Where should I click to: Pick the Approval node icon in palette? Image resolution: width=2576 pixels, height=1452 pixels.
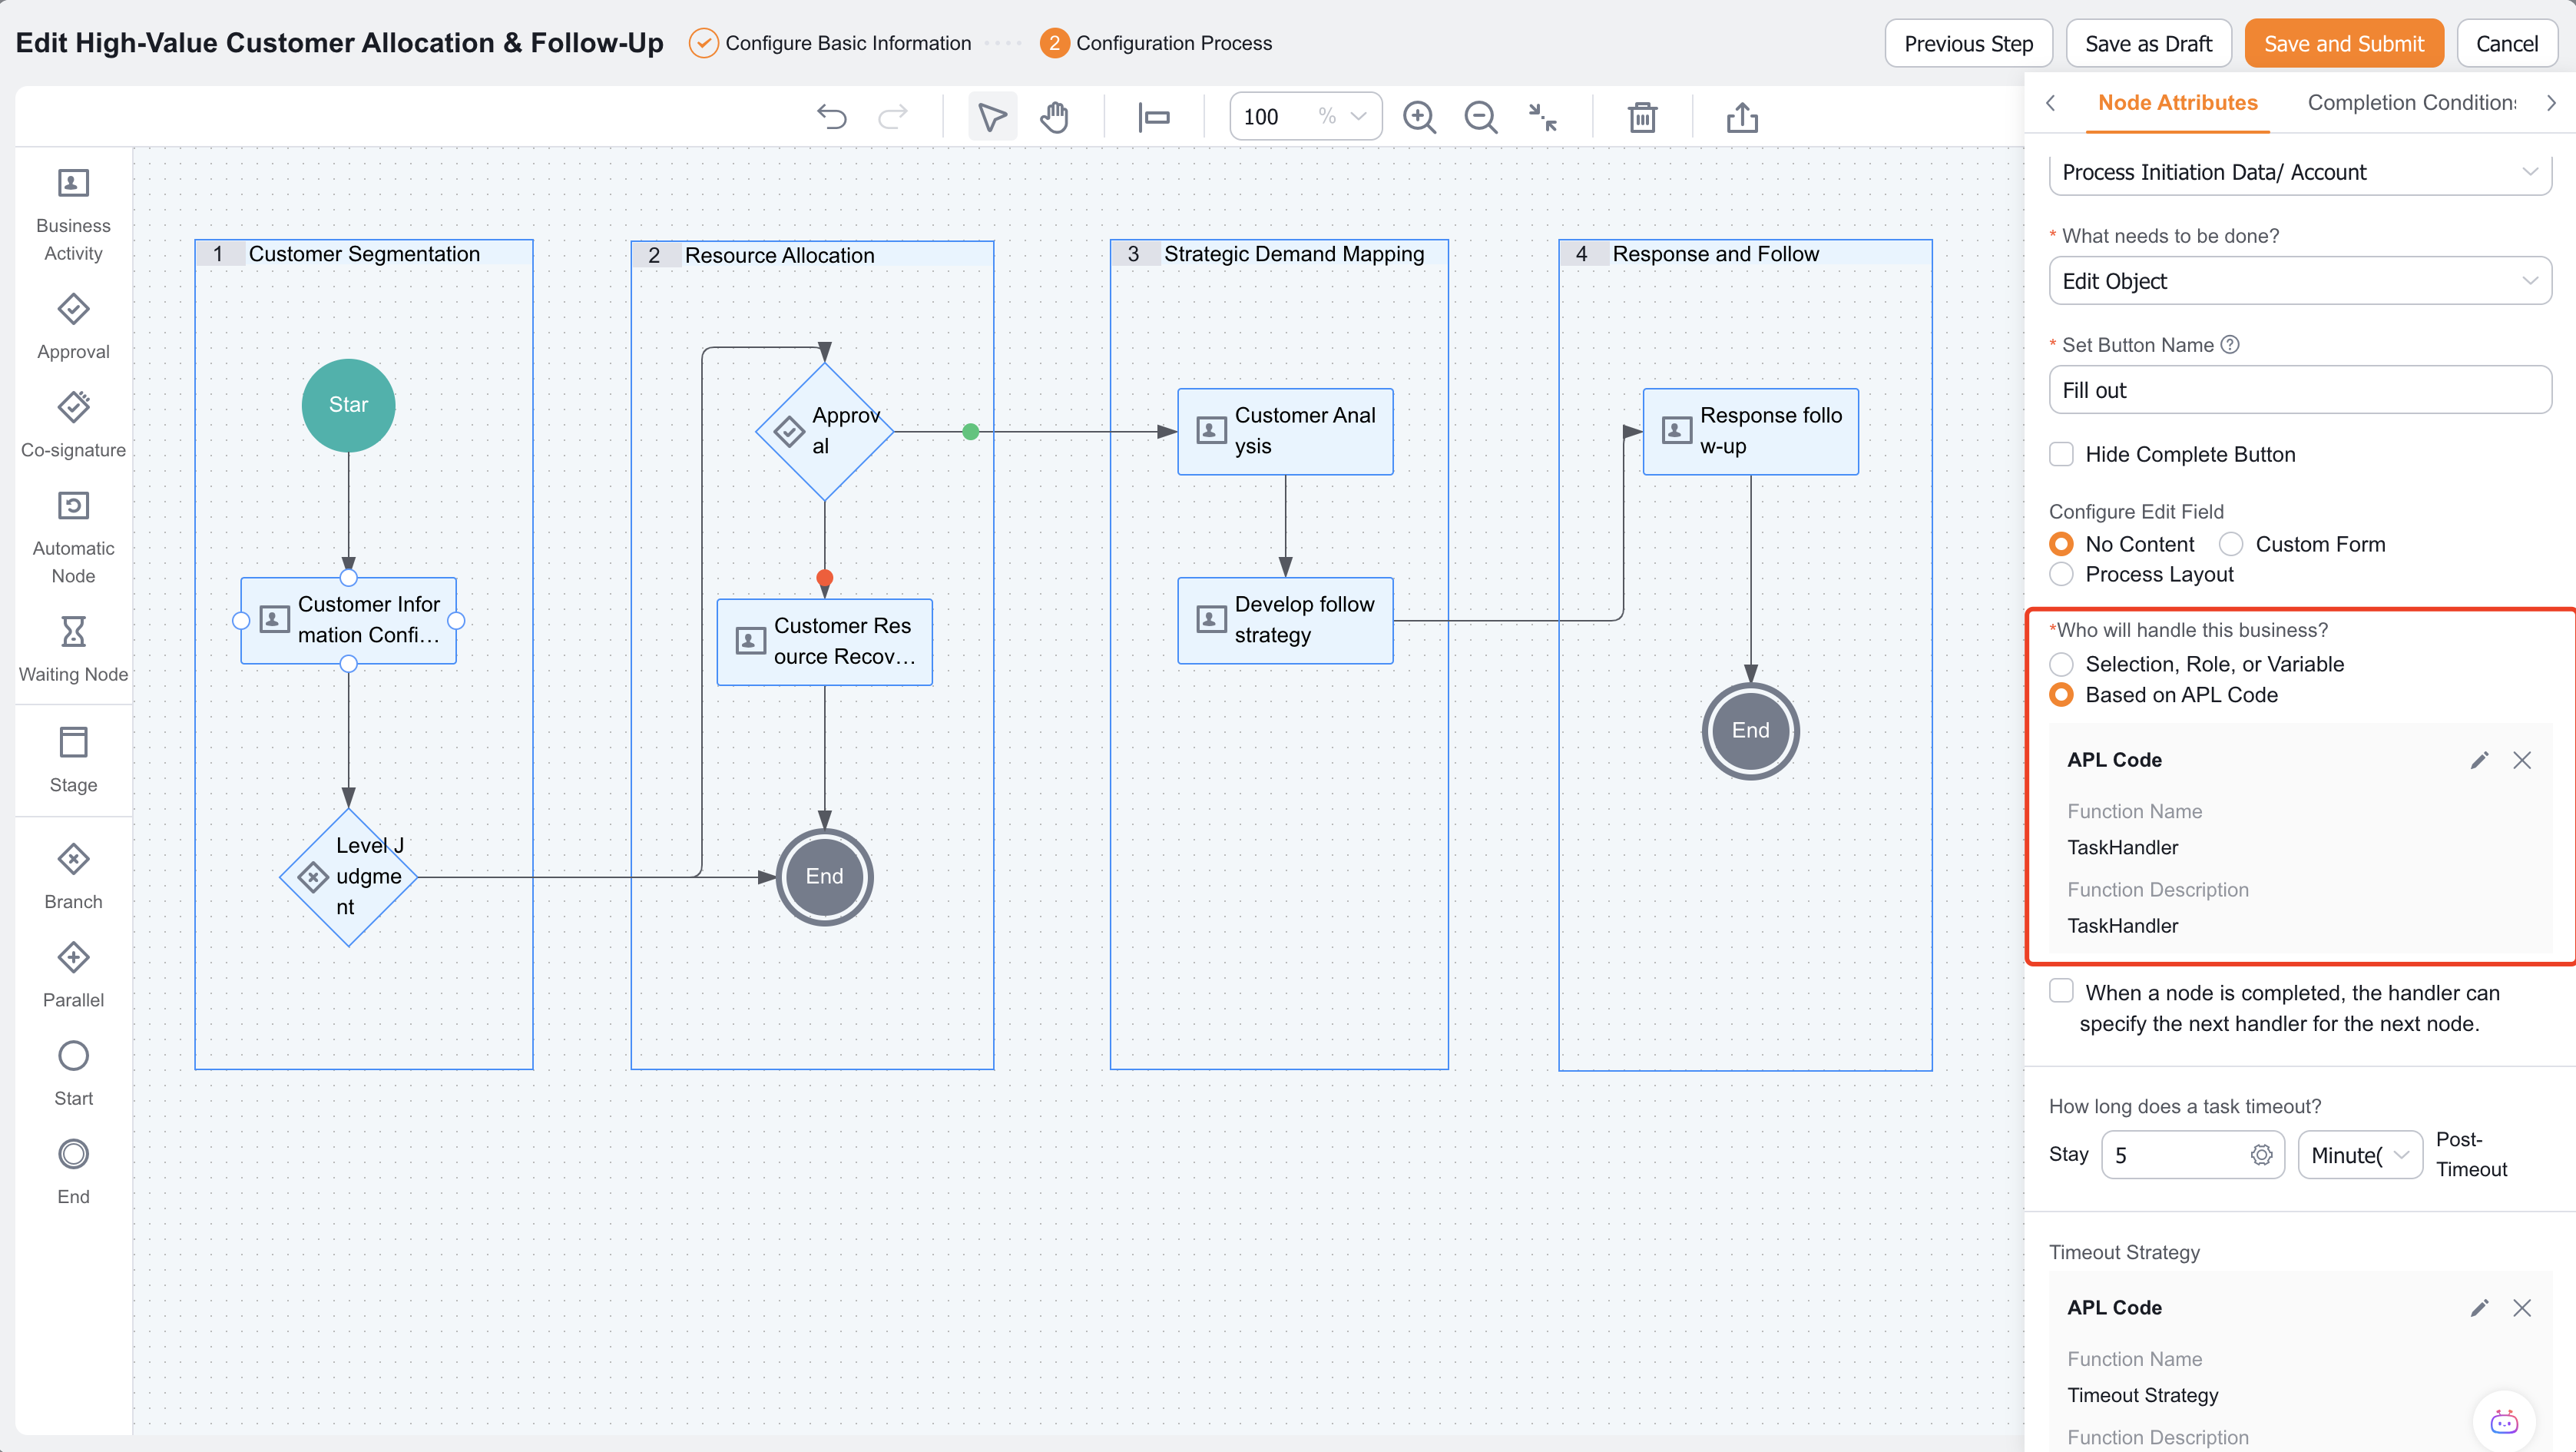[73, 310]
